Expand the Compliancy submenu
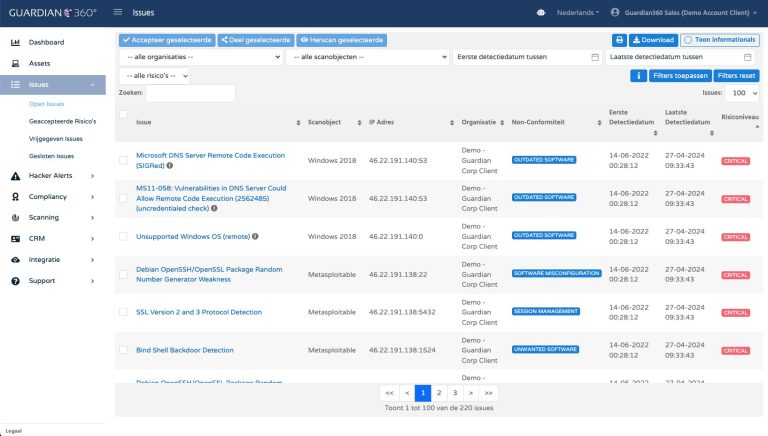Image resolution: width=768 pixels, height=436 pixels. 92,197
